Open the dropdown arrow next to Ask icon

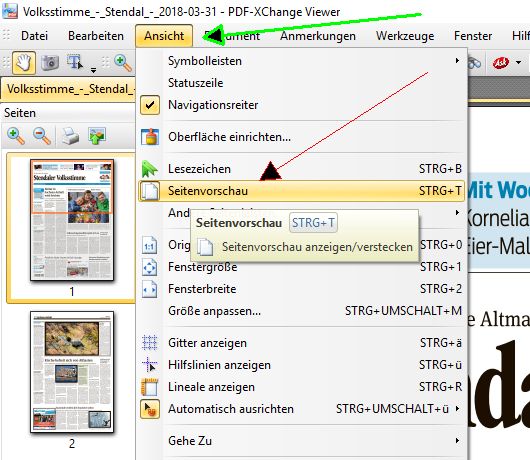coord(518,63)
